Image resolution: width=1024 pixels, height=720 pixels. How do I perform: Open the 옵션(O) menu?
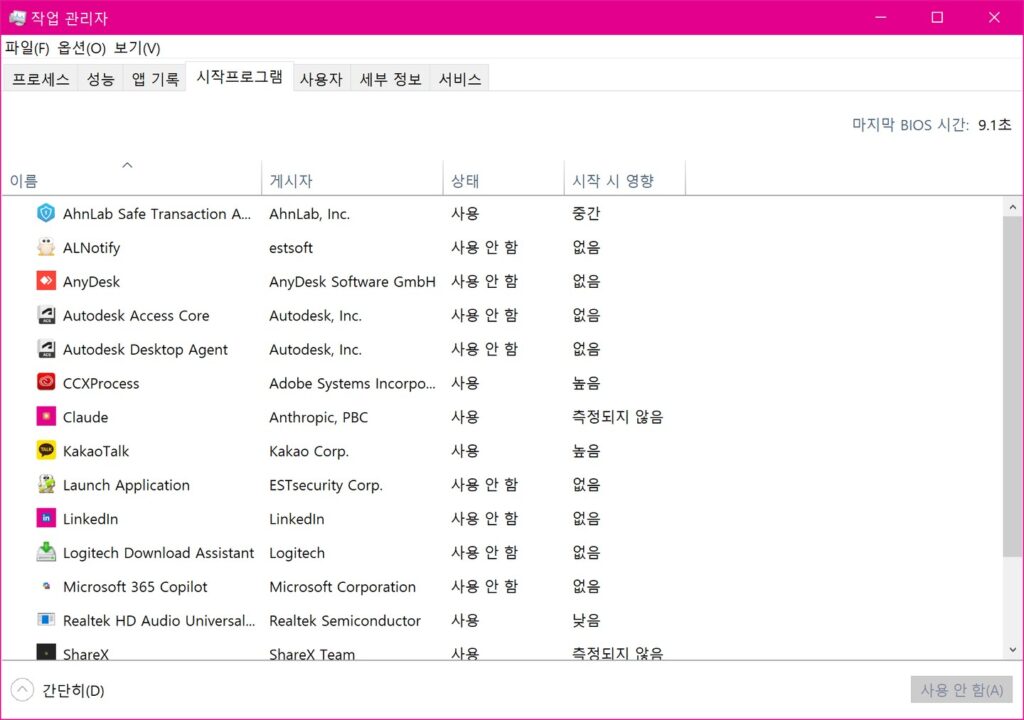click(x=81, y=48)
